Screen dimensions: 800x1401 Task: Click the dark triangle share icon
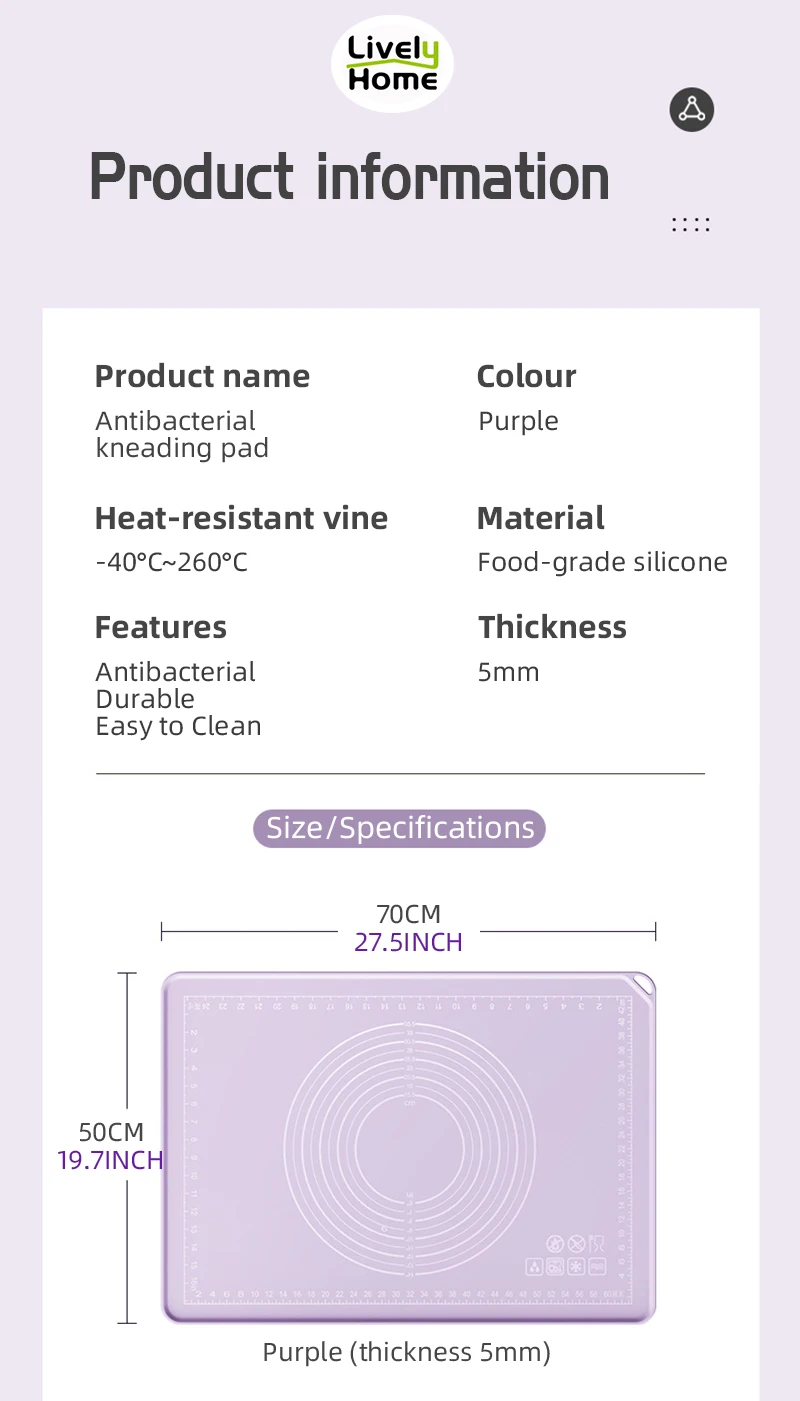coord(692,109)
